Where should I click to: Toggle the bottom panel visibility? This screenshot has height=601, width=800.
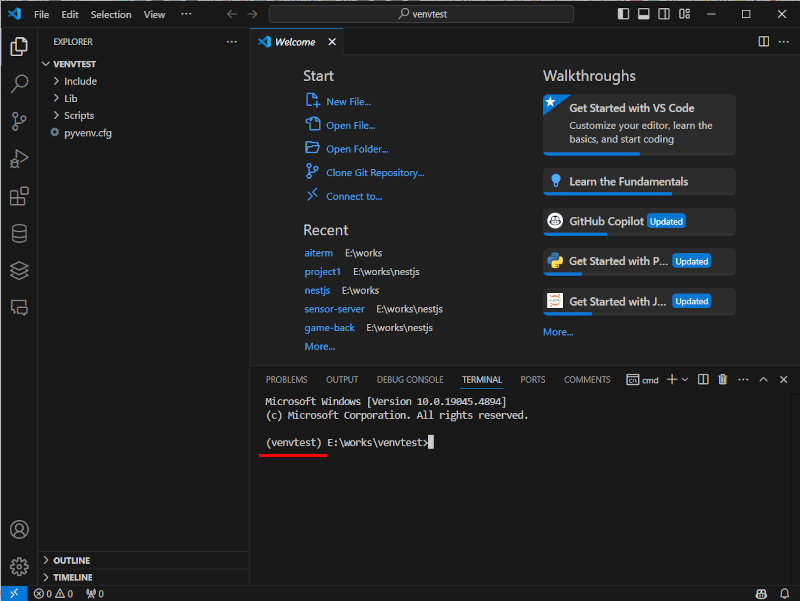pos(643,14)
